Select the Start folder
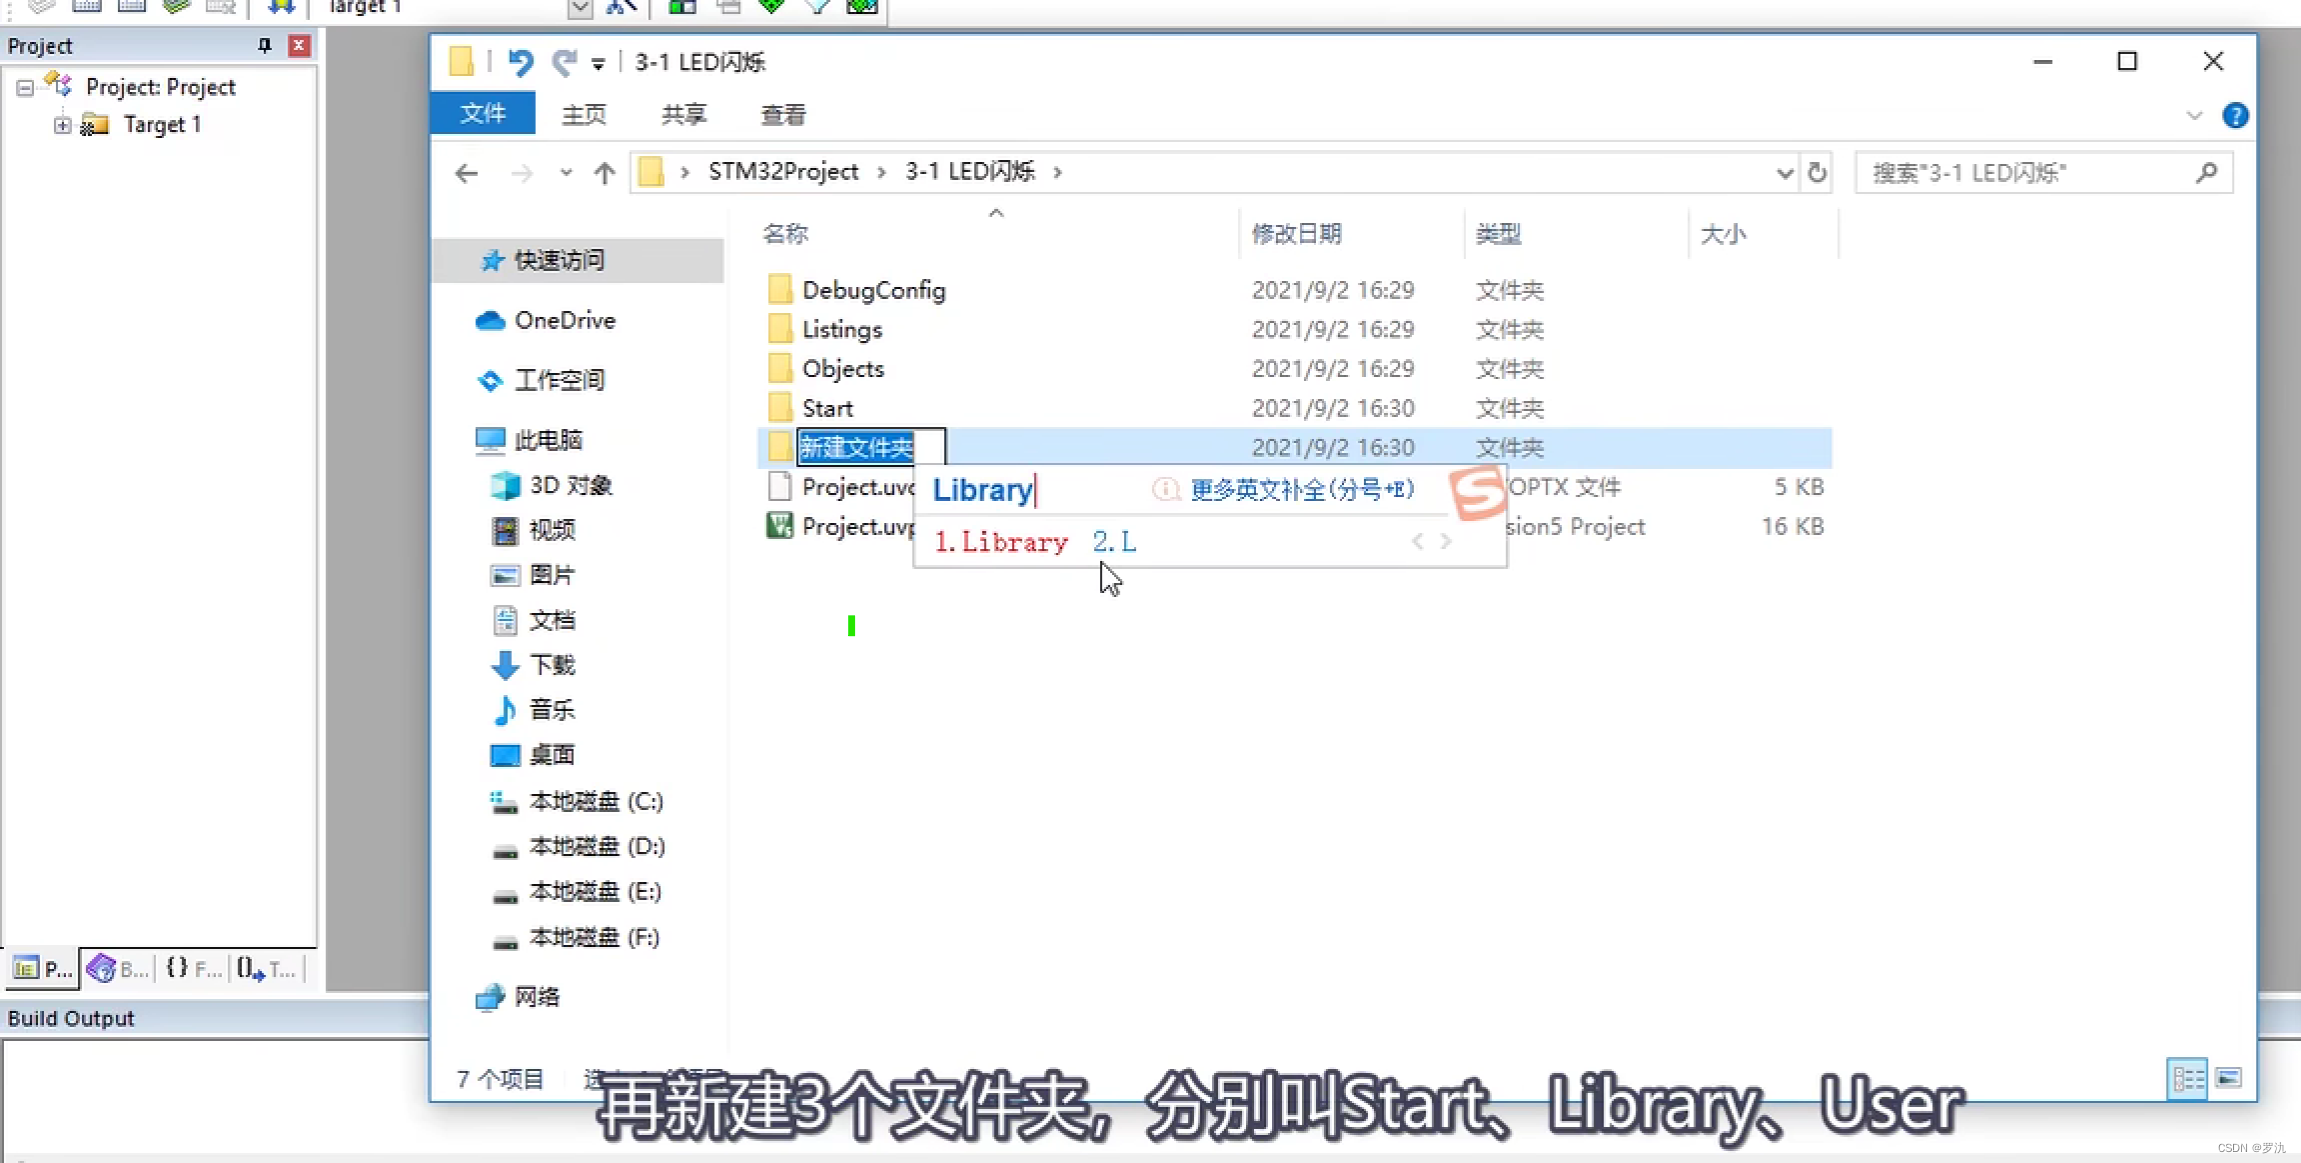The width and height of the screenshot is (2301, 1163). click(827, 408)
